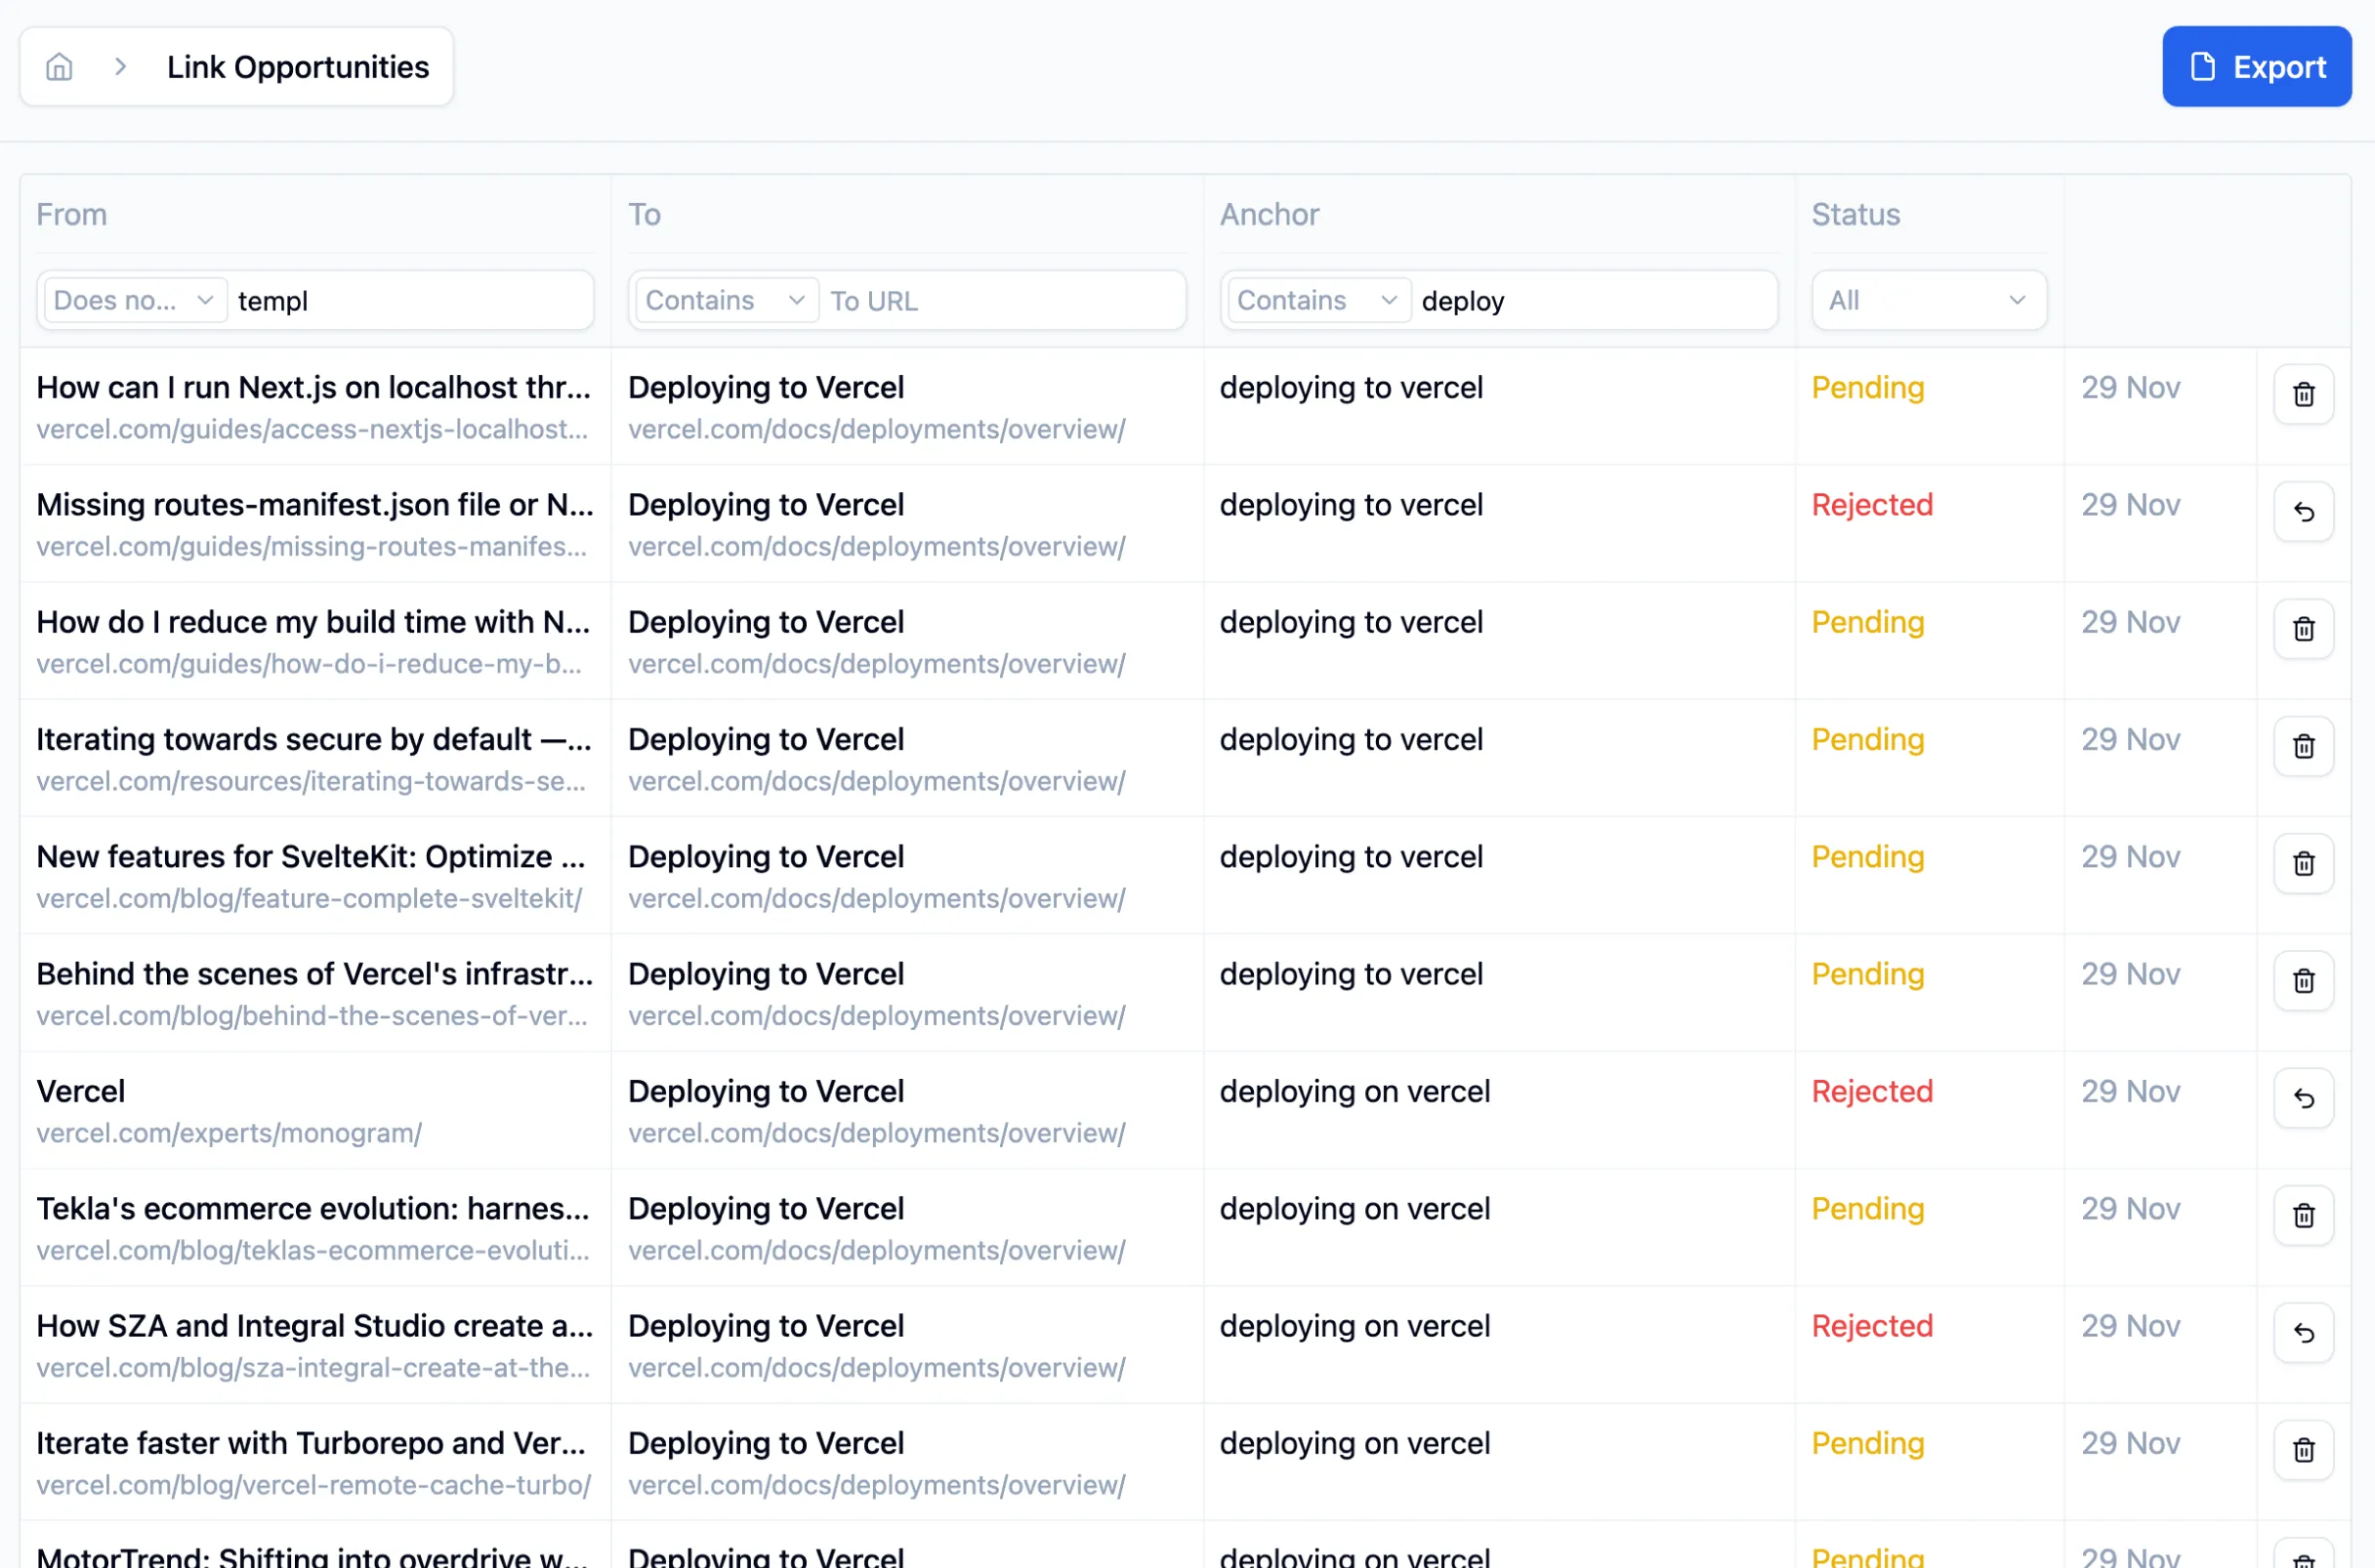Viewport: 2375px width, 1568px height.
Task: Click the From column header
Action: pyautogui.click(x=71, y=214)
